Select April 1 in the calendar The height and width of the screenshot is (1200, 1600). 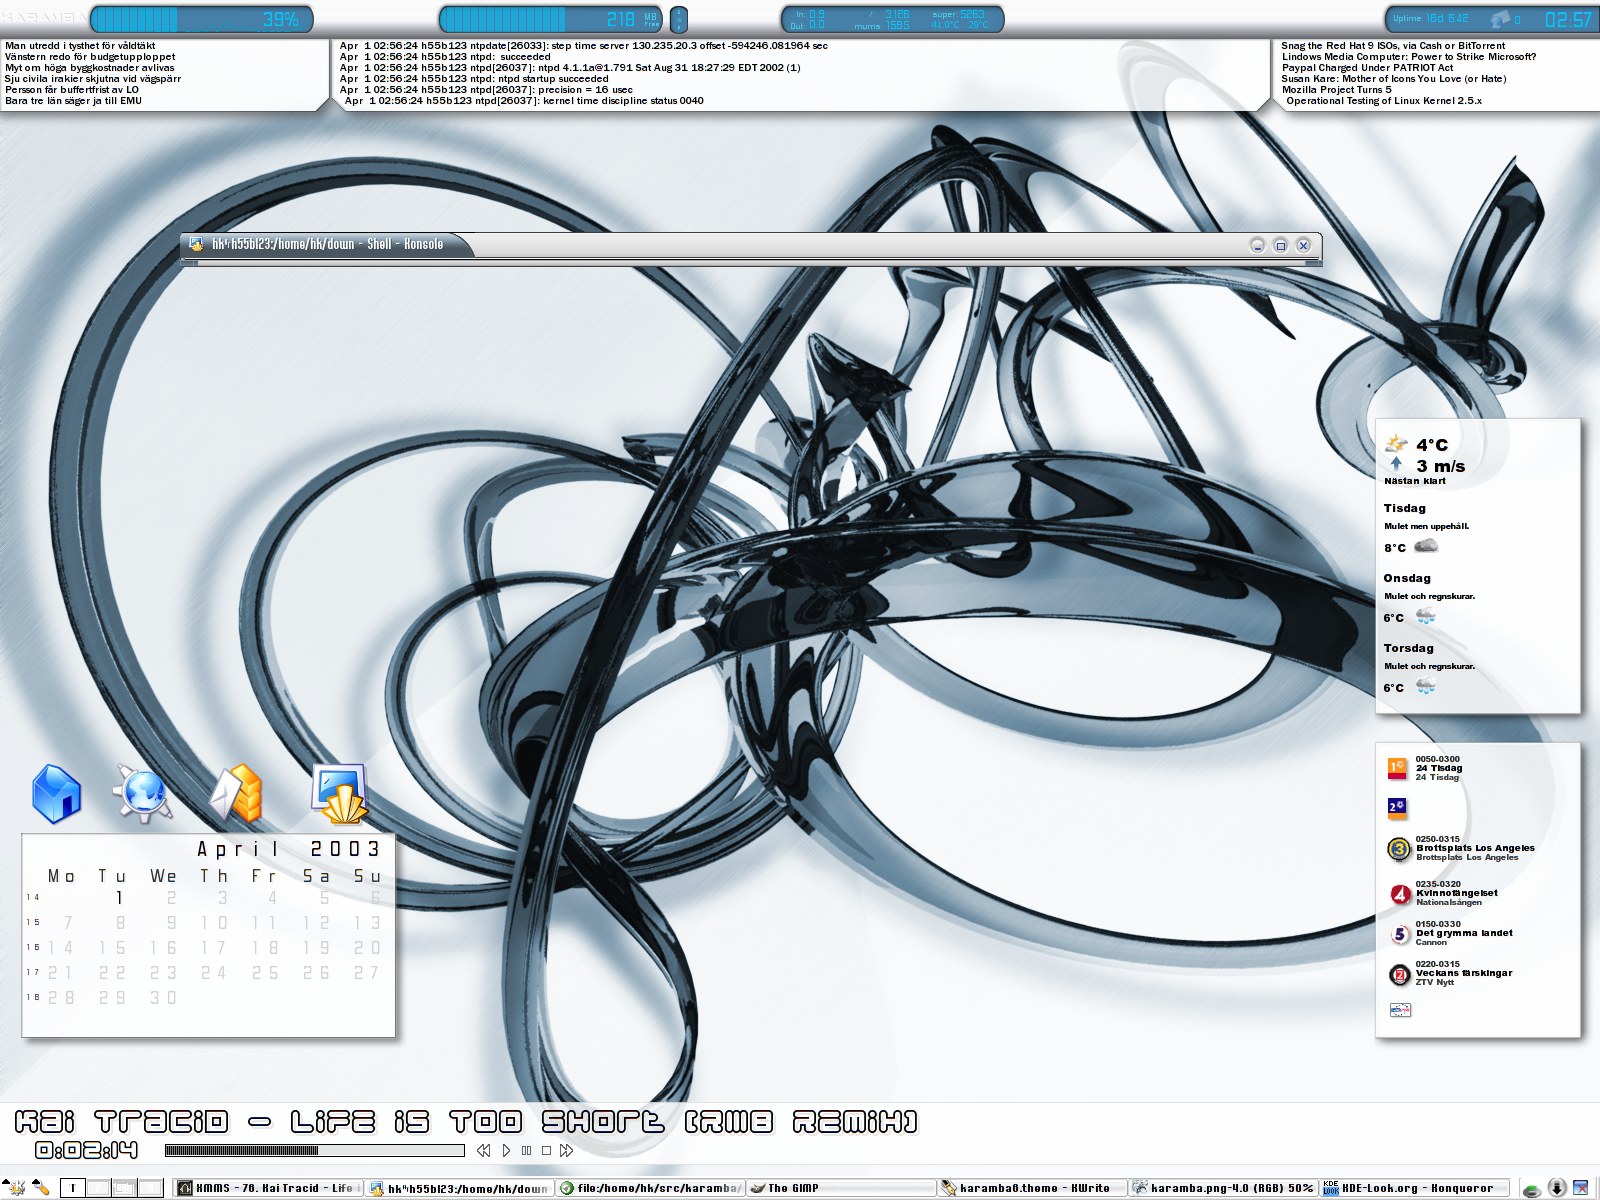[x=119, y=898]
